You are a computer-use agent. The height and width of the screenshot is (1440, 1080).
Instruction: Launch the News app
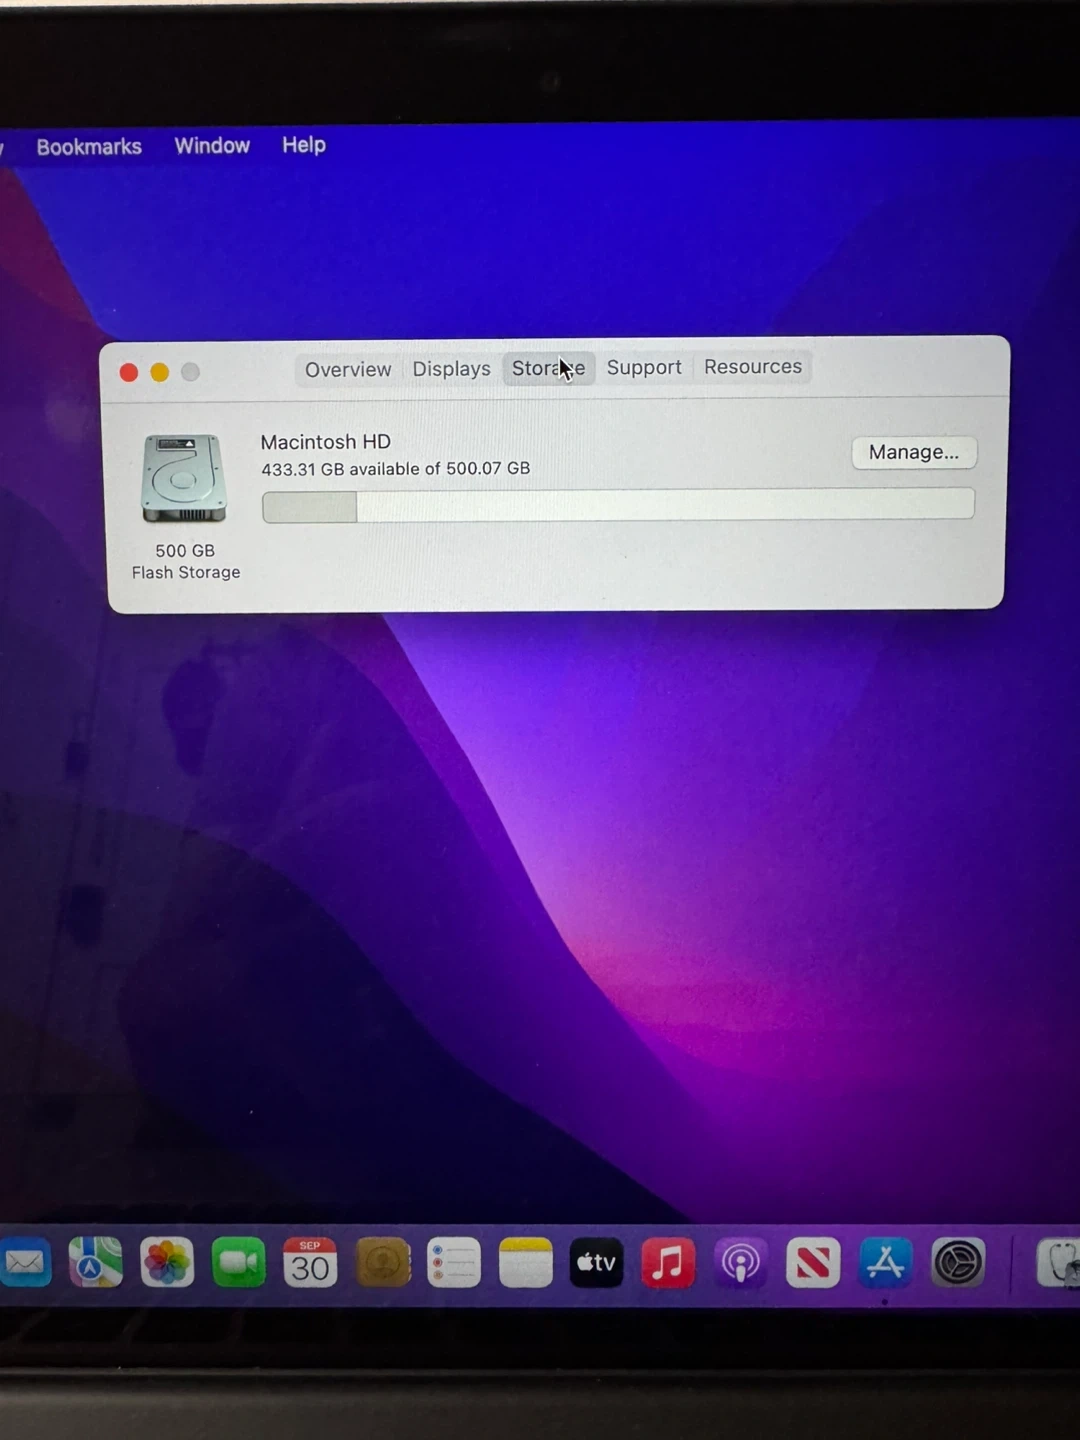point(812,1263)
